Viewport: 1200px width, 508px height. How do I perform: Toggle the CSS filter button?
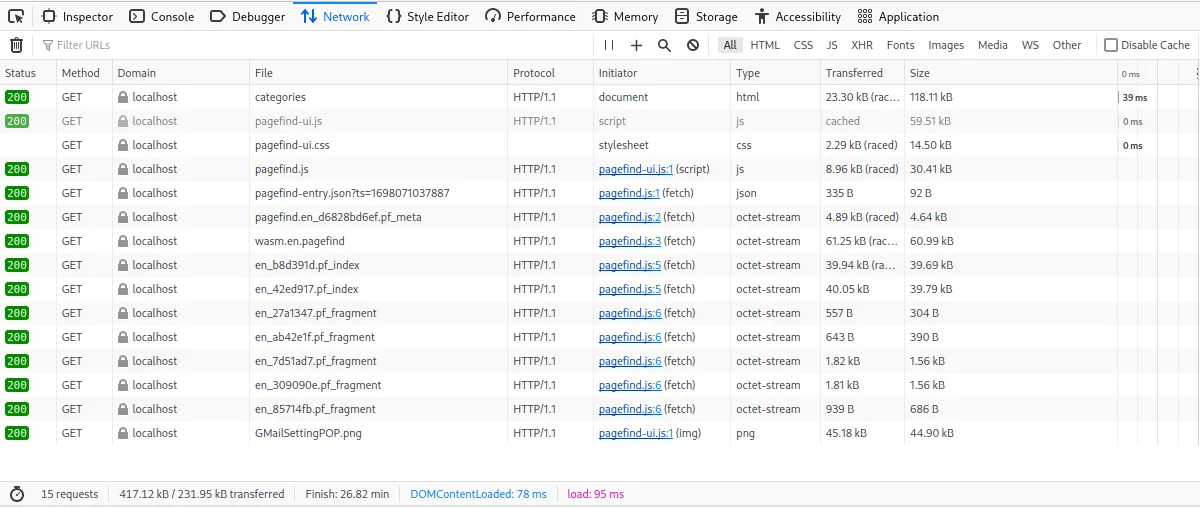[803, 45]
